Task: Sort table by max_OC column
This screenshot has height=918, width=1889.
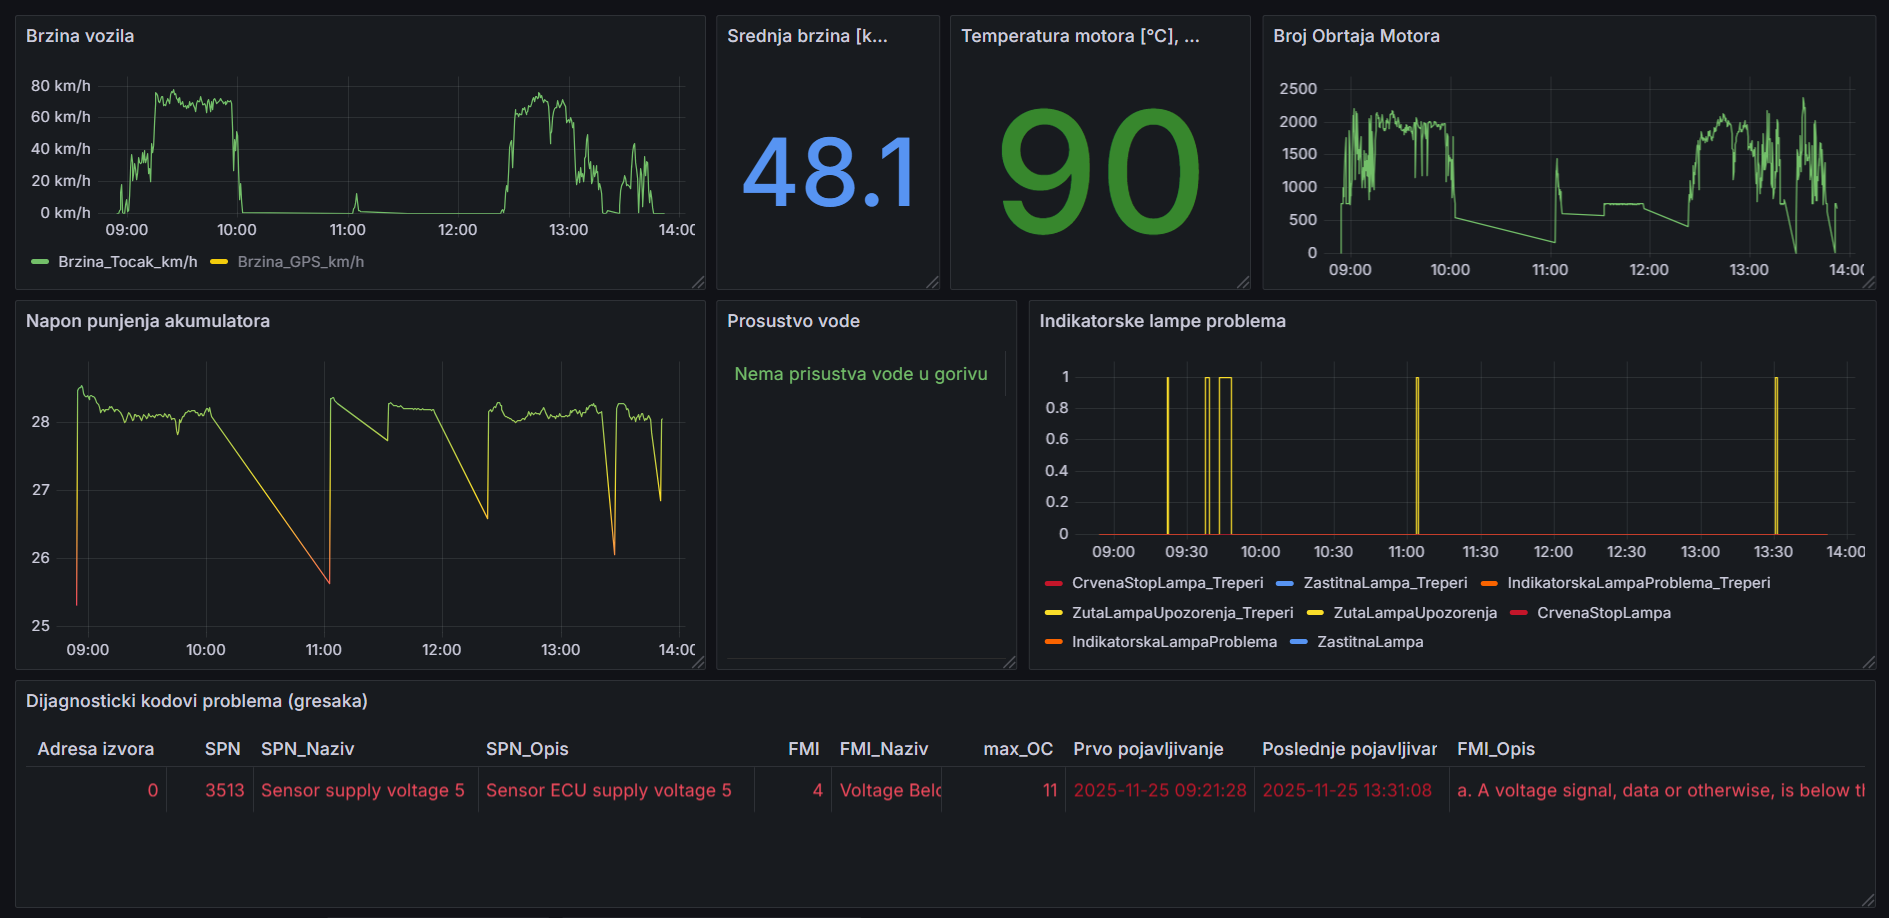Action: point(1018,749)
